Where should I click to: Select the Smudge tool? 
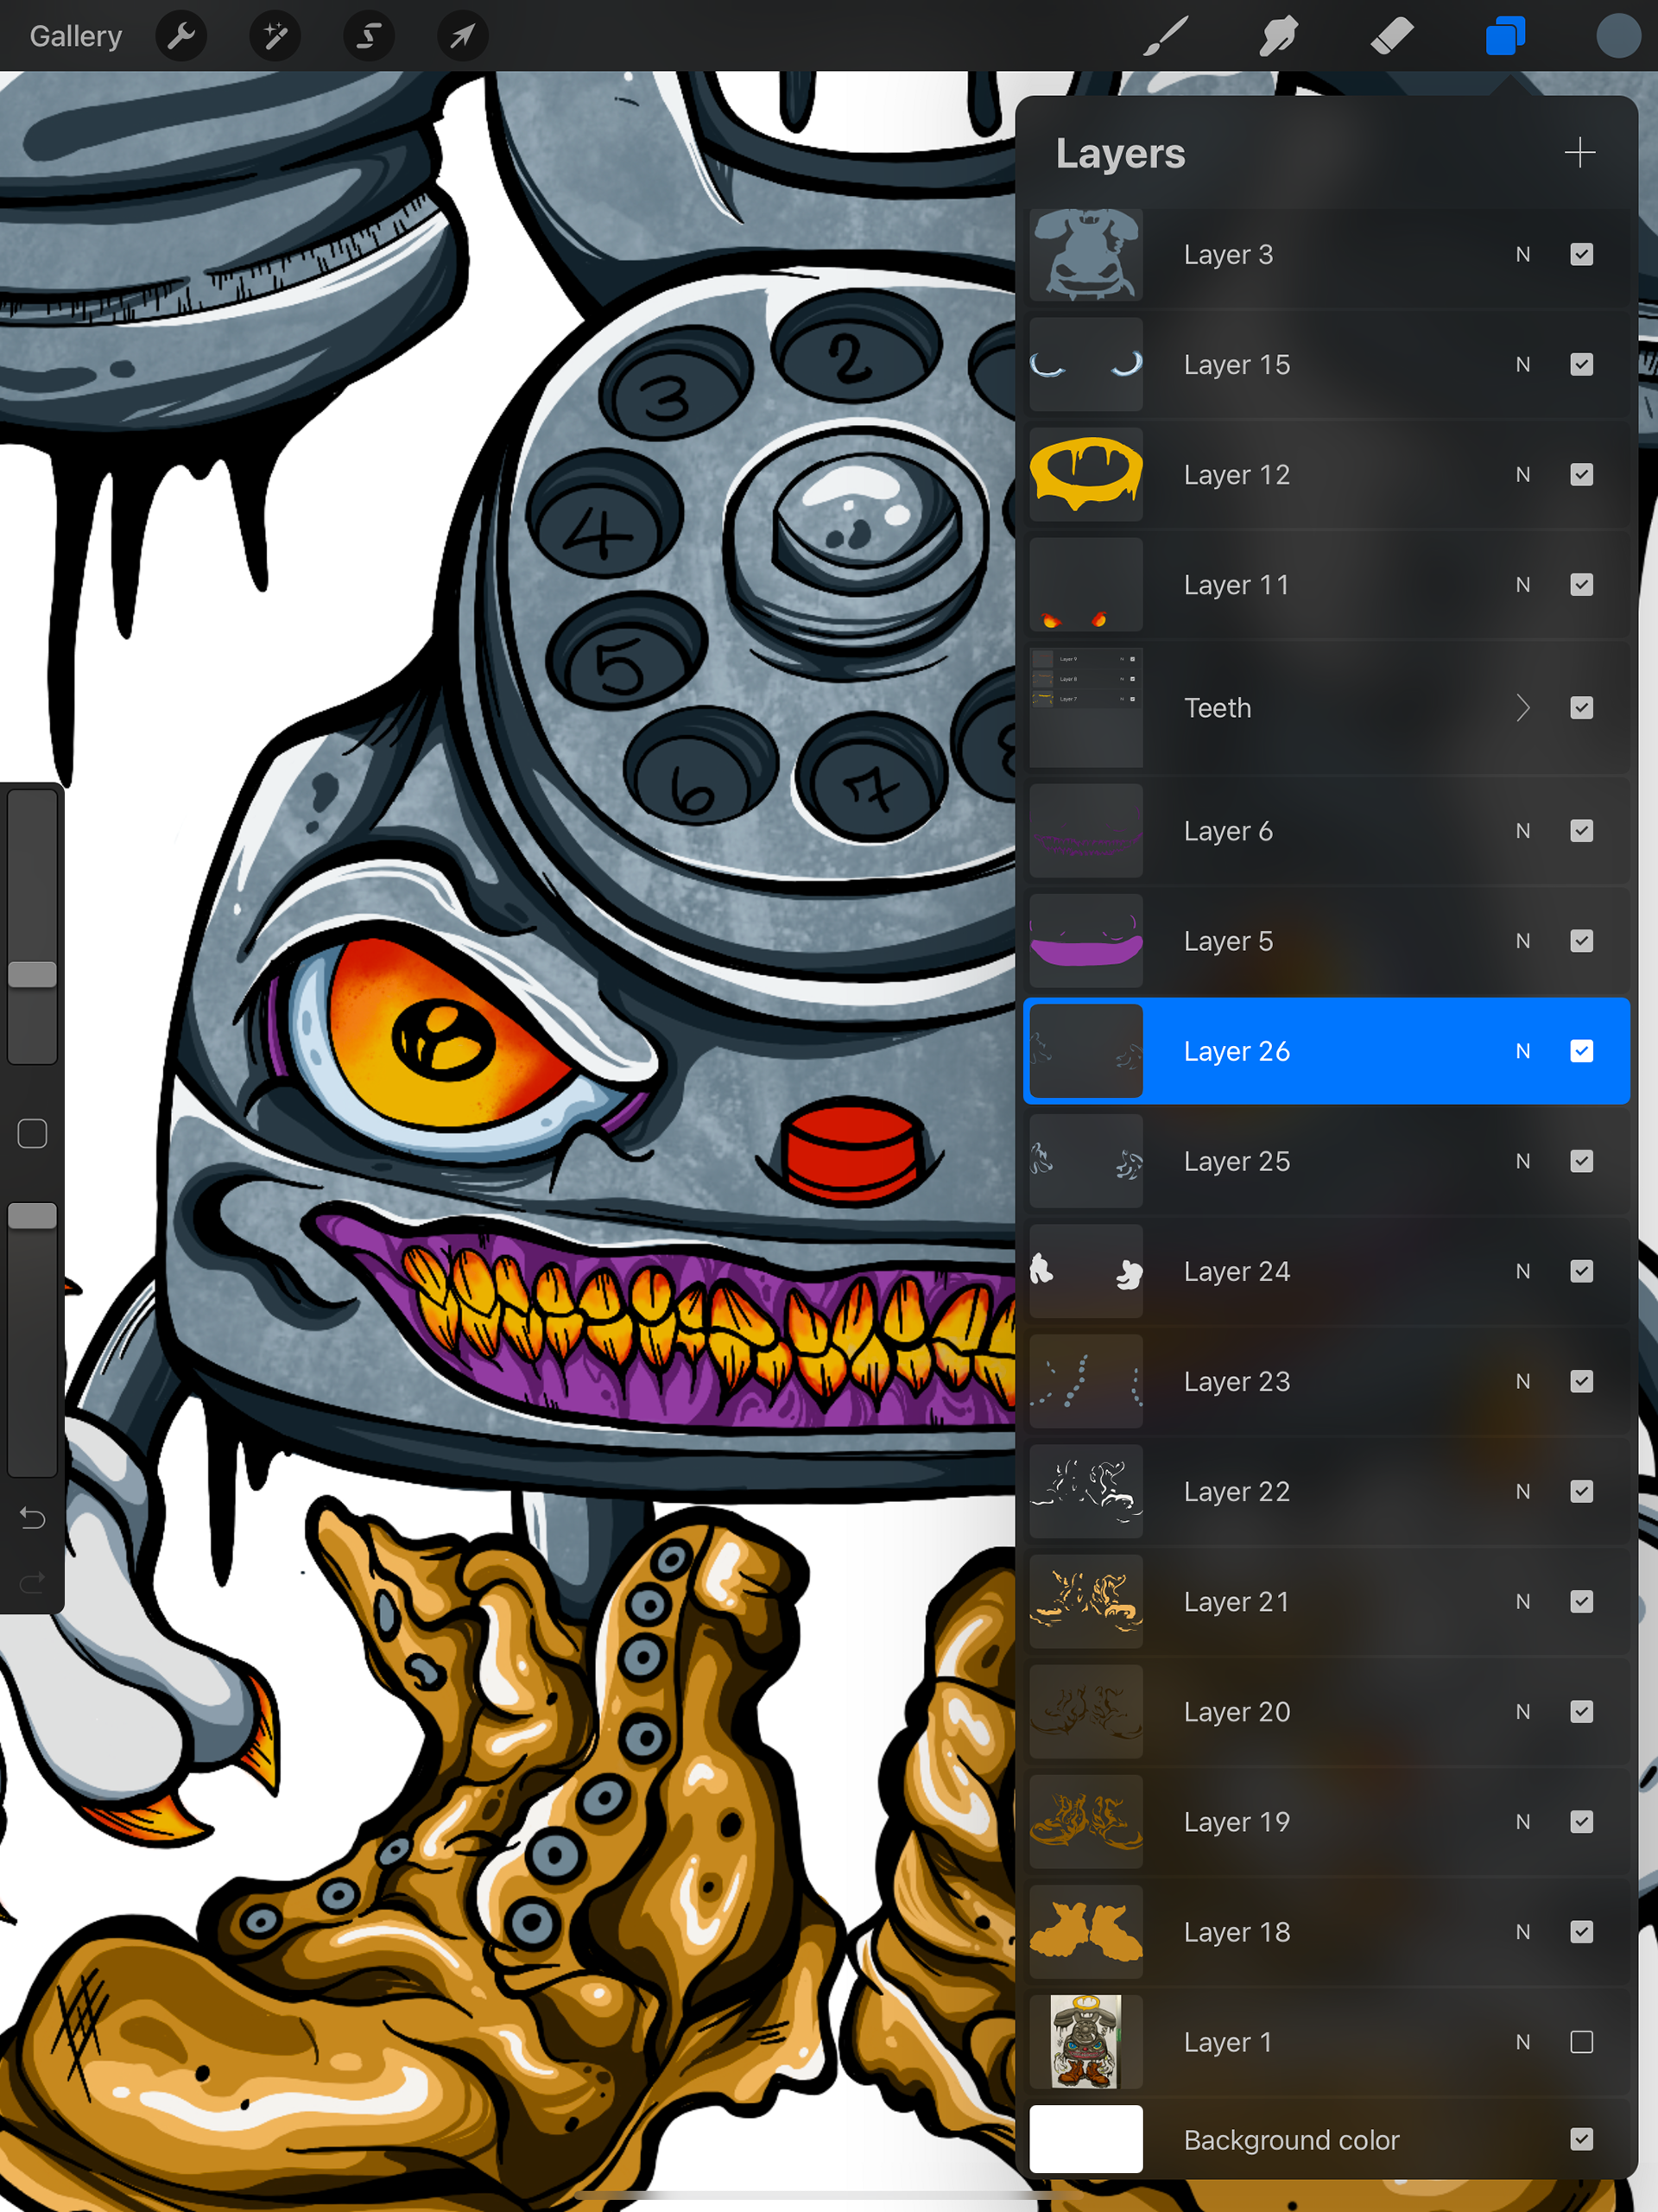pyautogui.click(x=1279, y=37)
